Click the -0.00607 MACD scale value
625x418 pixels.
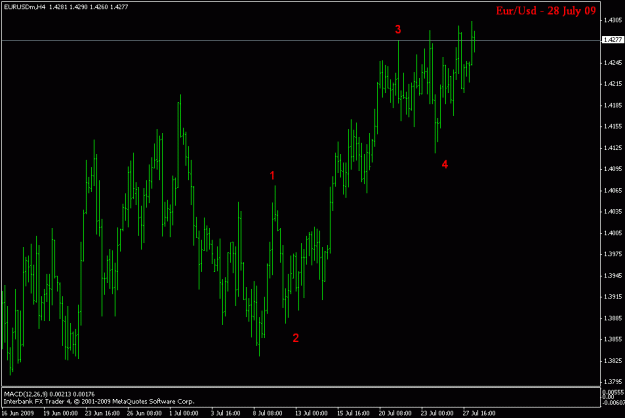614,403
